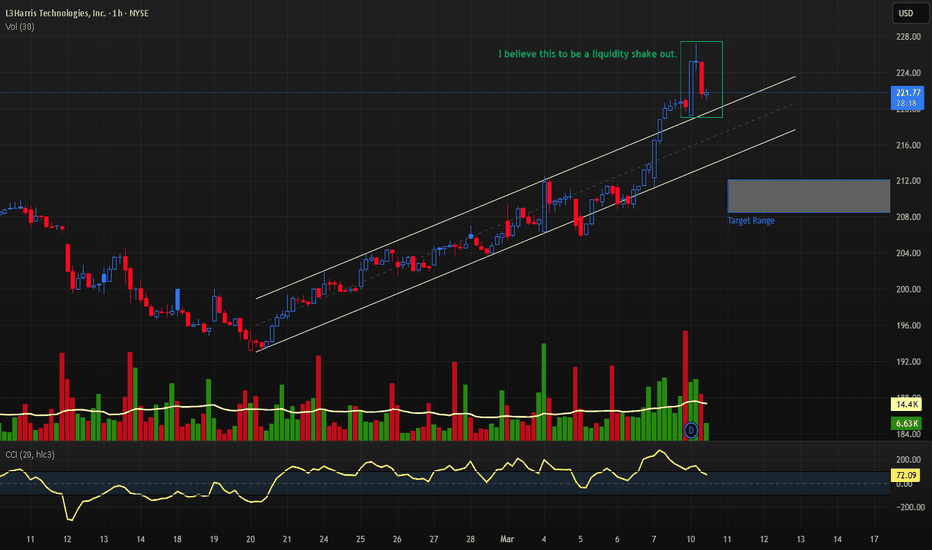Viewport: 932px width, 550px height.
Task: Click date 25 on time axis
Action: [361, 539]
